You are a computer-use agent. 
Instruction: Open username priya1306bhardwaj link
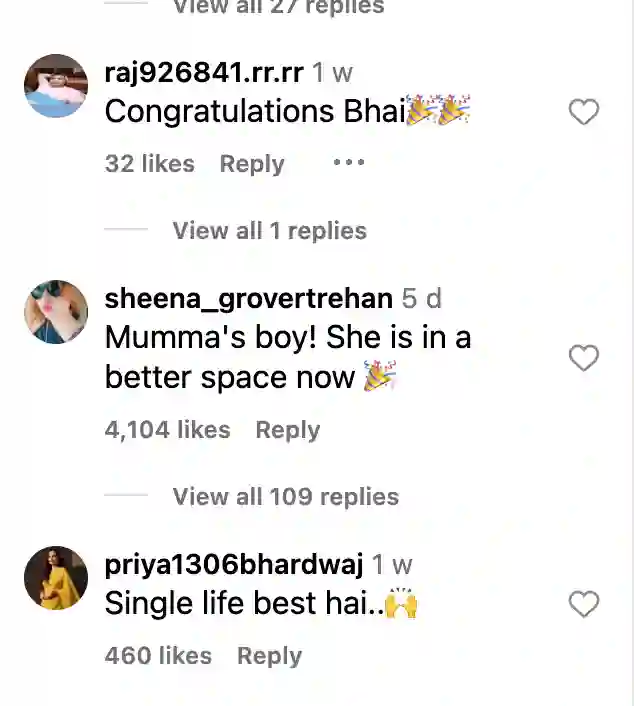[234, 564]
